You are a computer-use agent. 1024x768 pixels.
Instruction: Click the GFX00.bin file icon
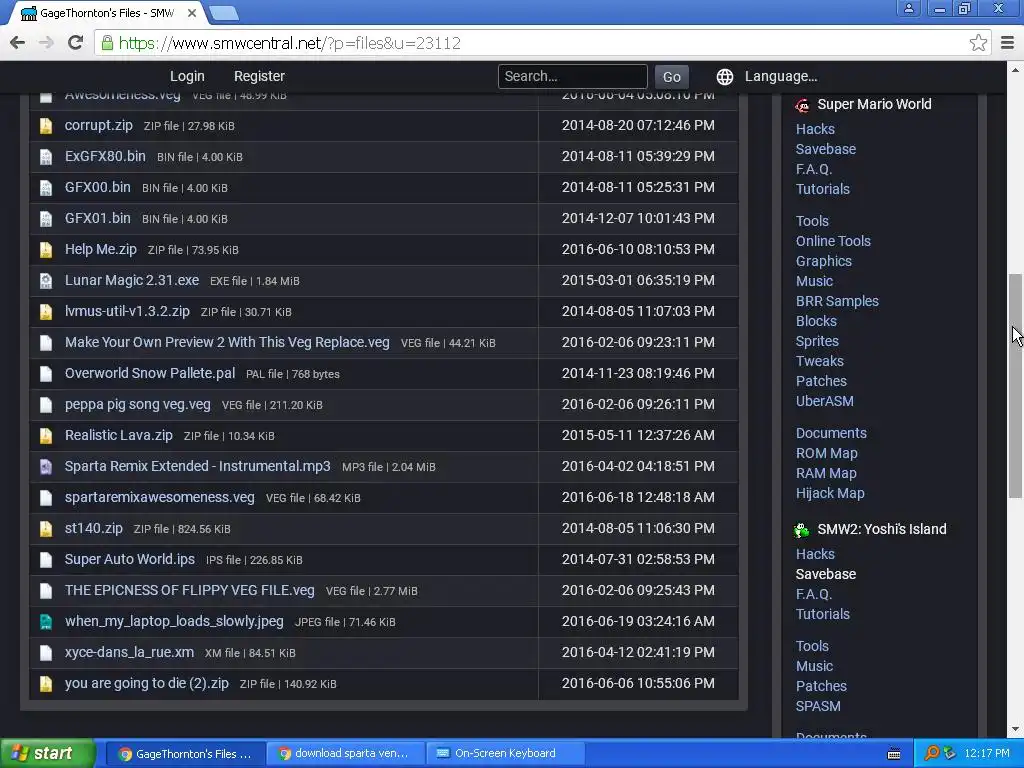point(46,188)
